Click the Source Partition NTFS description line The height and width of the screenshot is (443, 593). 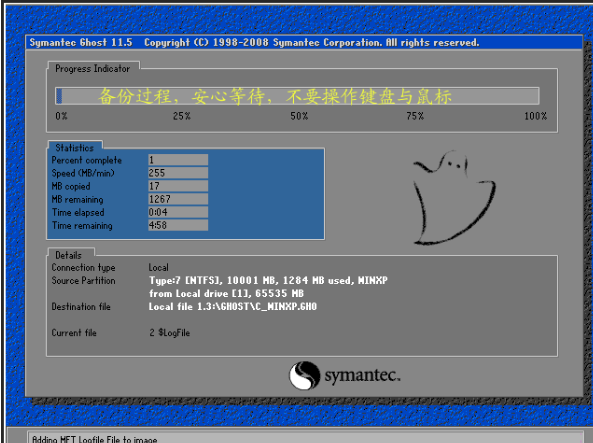coord(268,280)
